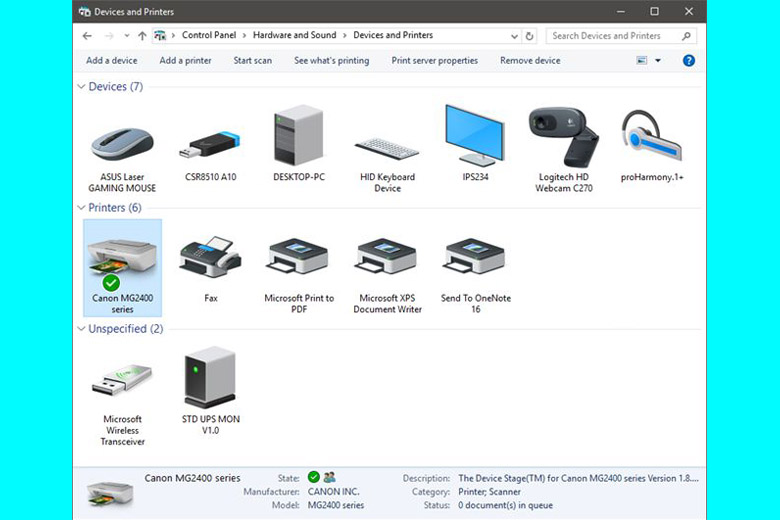
Task: Open the view options dropdown arrow
Action: [x=658, y=61]
